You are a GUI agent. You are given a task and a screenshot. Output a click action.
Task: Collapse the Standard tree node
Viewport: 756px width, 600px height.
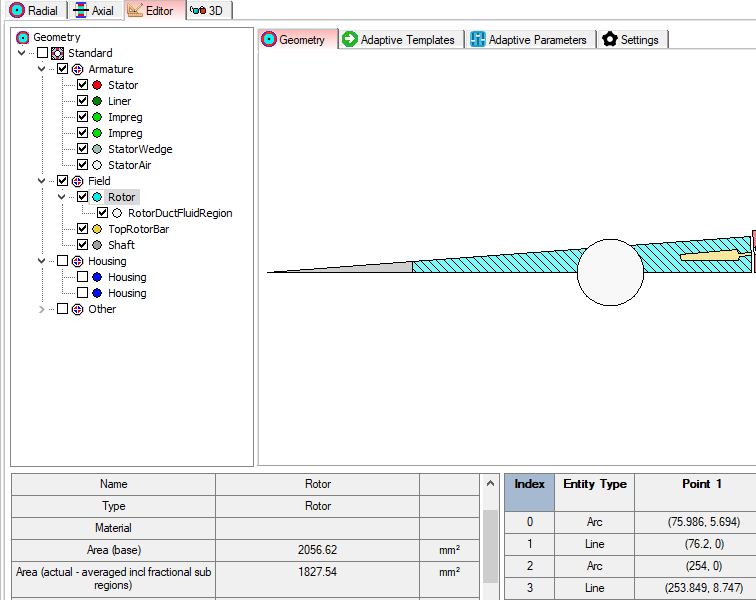22,53
